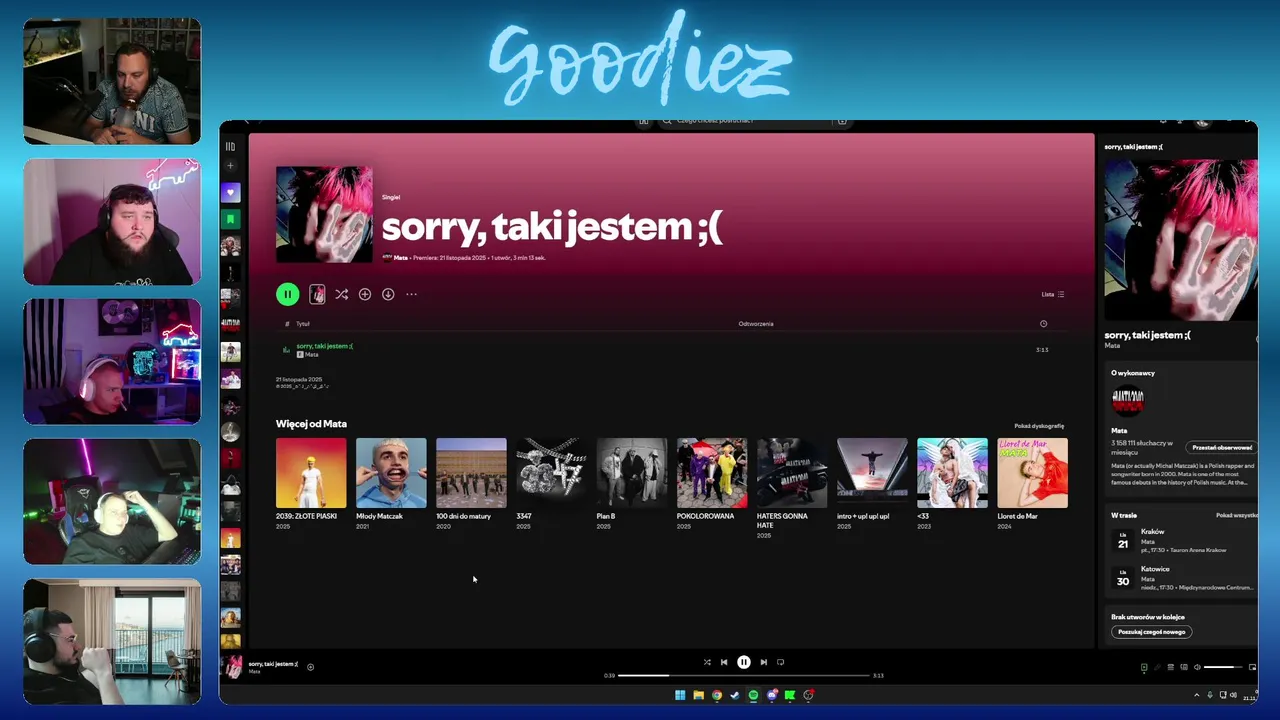
Task: Open the 100 dni do matury album
Action: pyautogui.click(x=471, y=473)
